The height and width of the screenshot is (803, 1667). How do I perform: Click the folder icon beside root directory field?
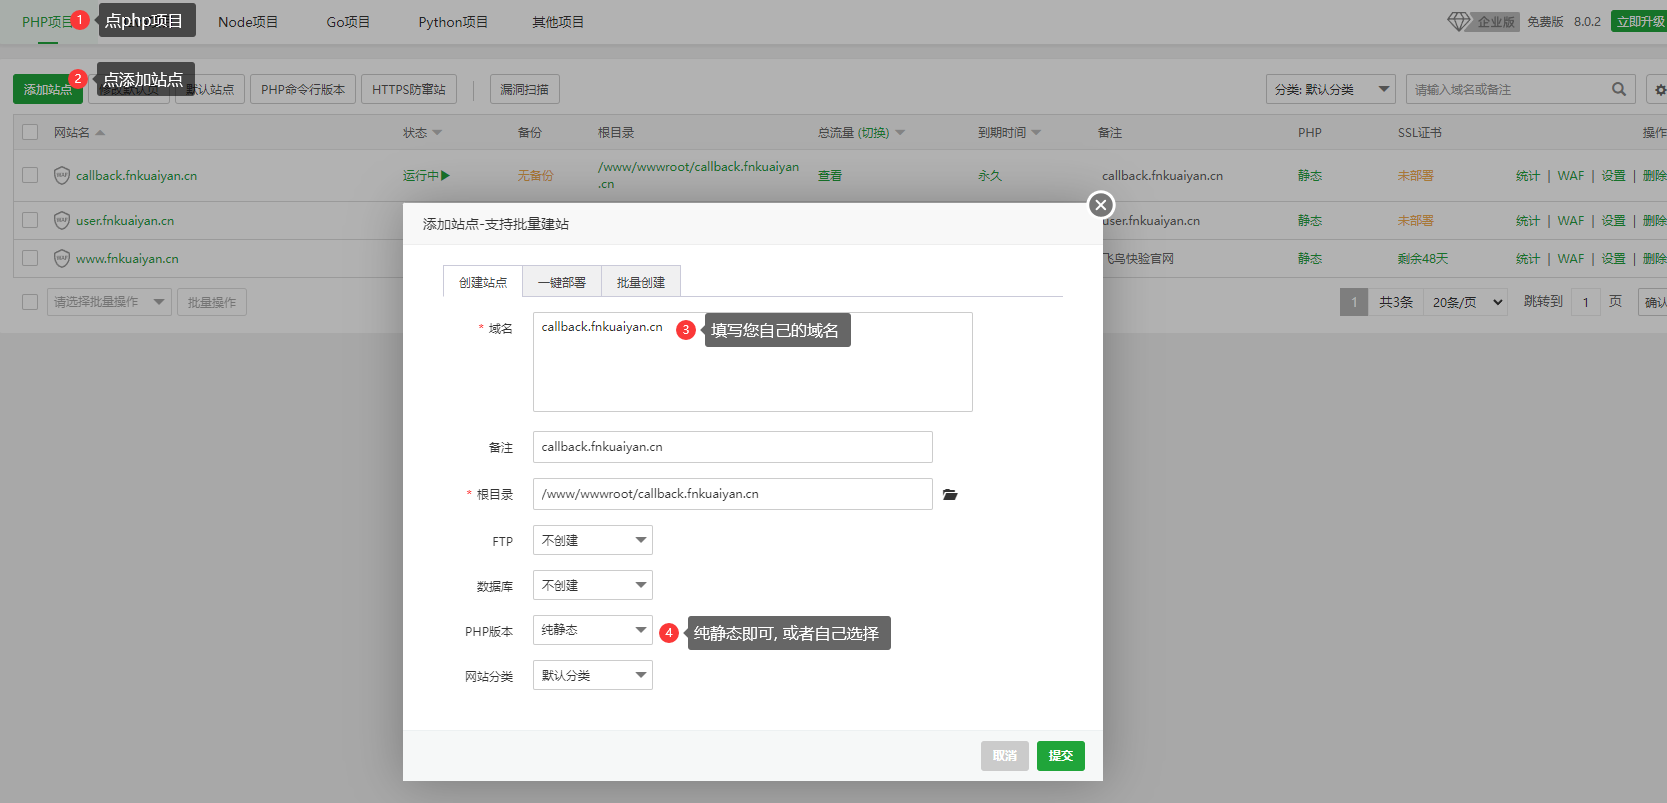[950, 495]
